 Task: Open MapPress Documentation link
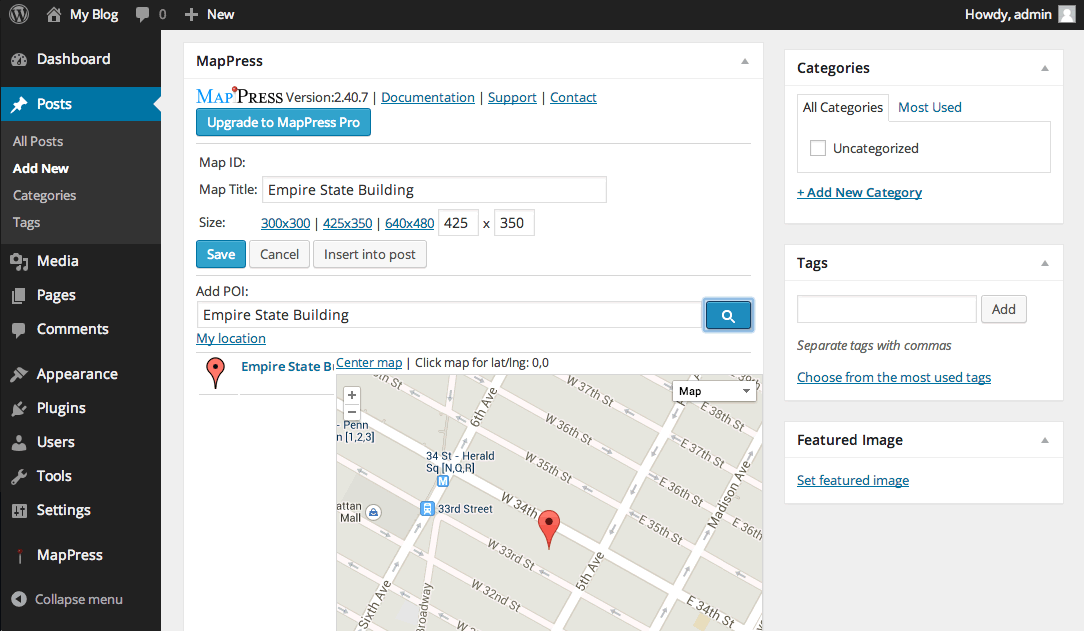[428, 97]
